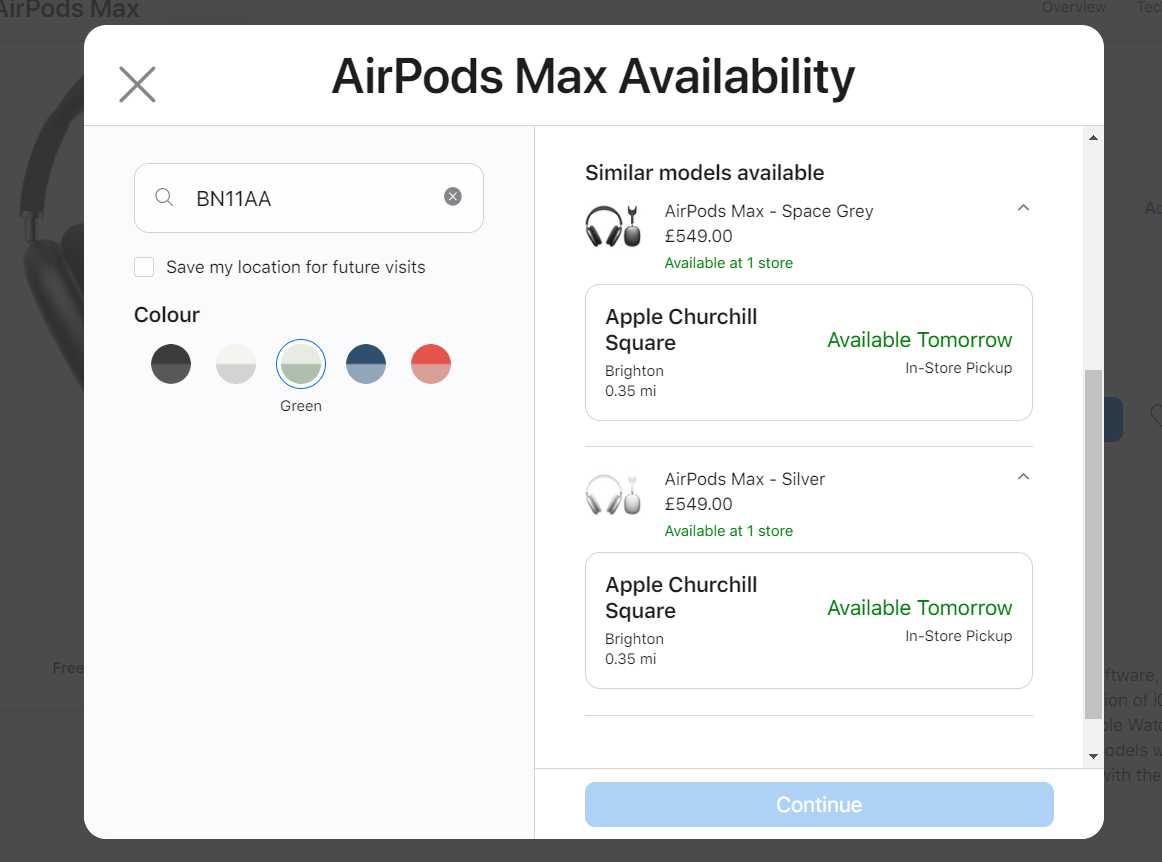Open the Silver AirPods Max thumbnail

(x=613, y=494)
